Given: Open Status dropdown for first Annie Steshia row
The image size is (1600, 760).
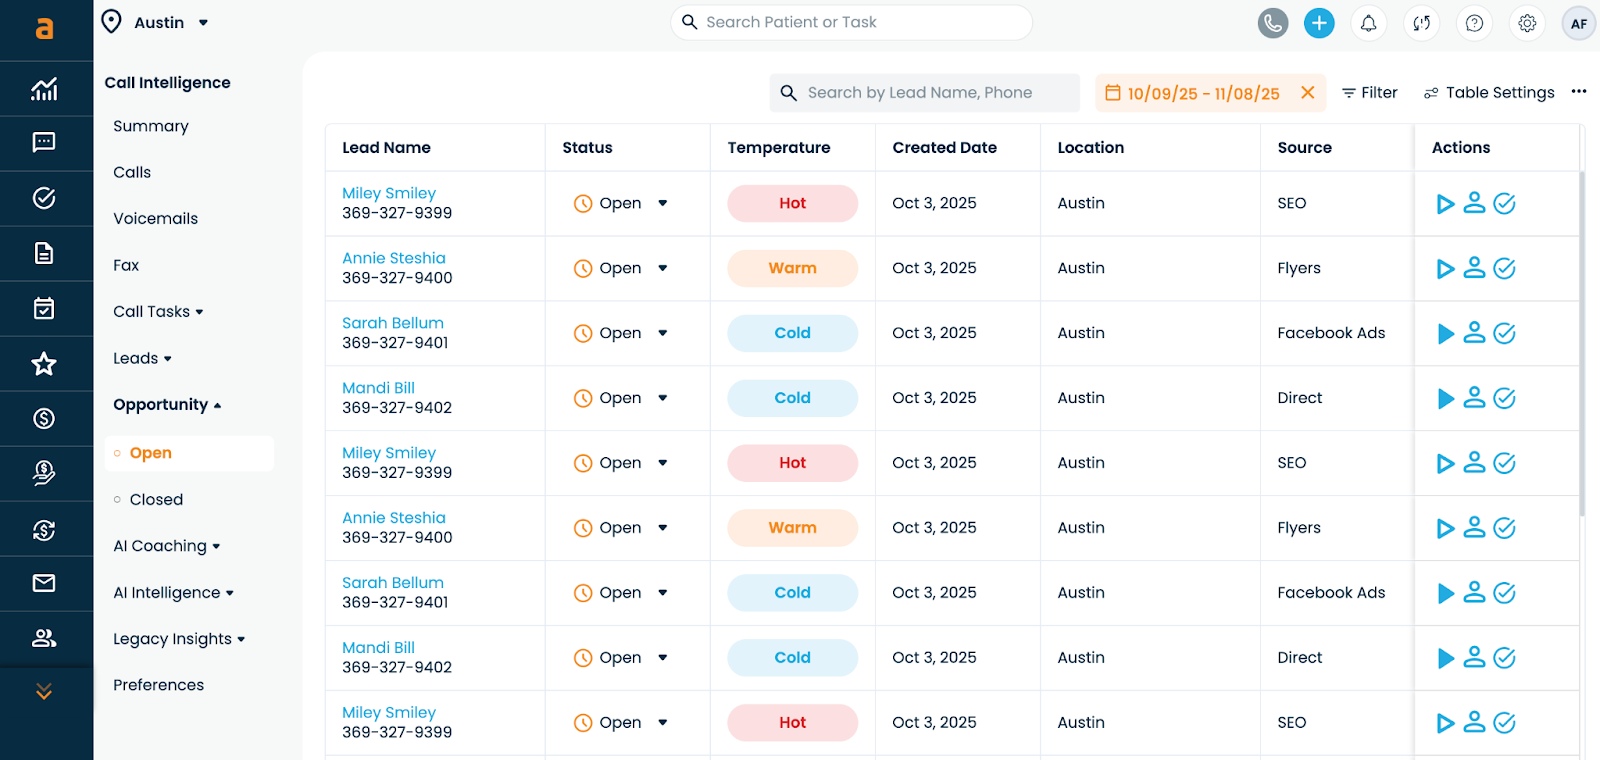Looking at the screenshot, I should pos(662,268).
